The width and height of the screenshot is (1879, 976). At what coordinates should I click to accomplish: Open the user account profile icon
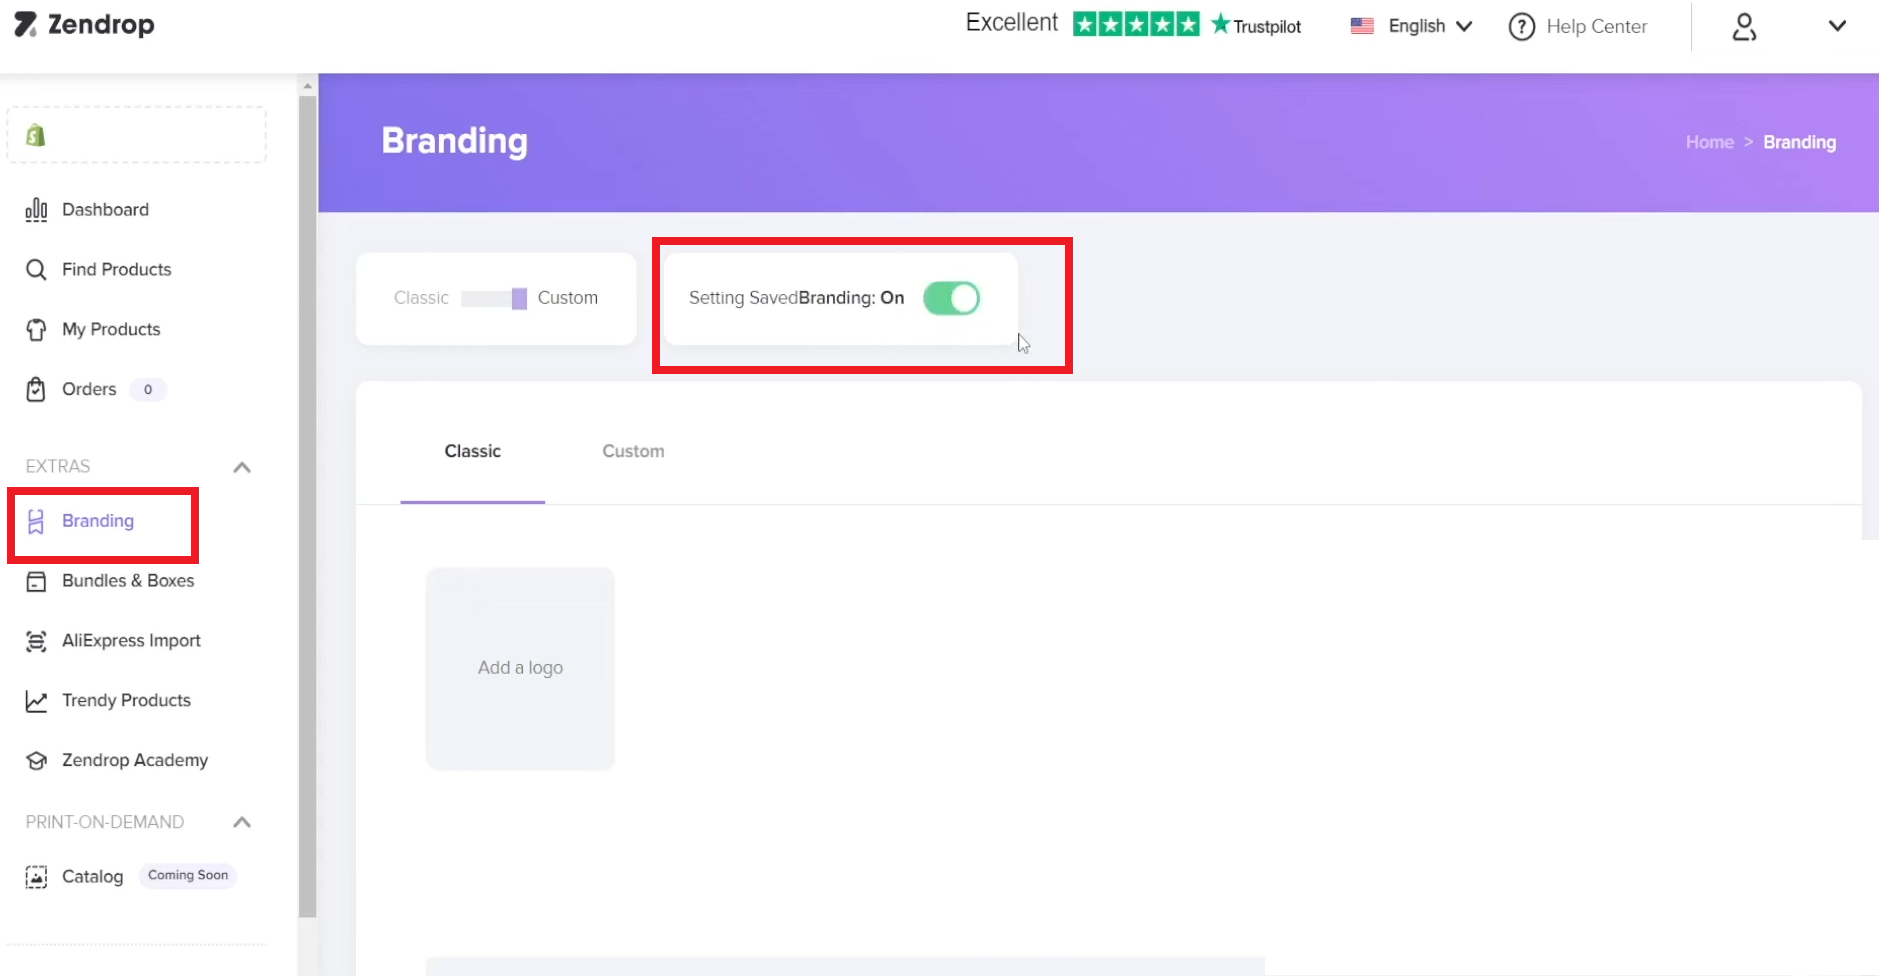coord(1744,27)
